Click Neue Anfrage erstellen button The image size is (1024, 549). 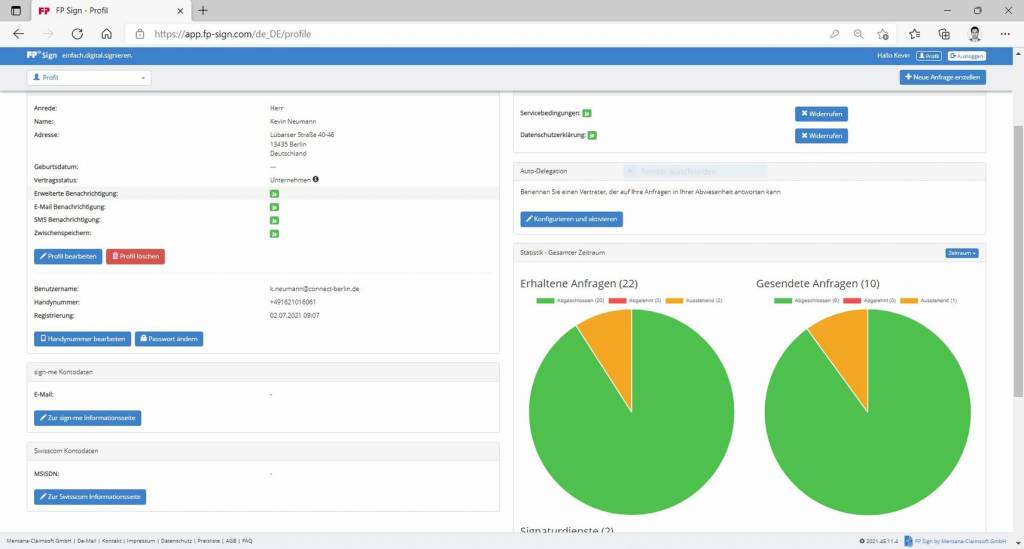pyautogui.click(x=943, y=77)
